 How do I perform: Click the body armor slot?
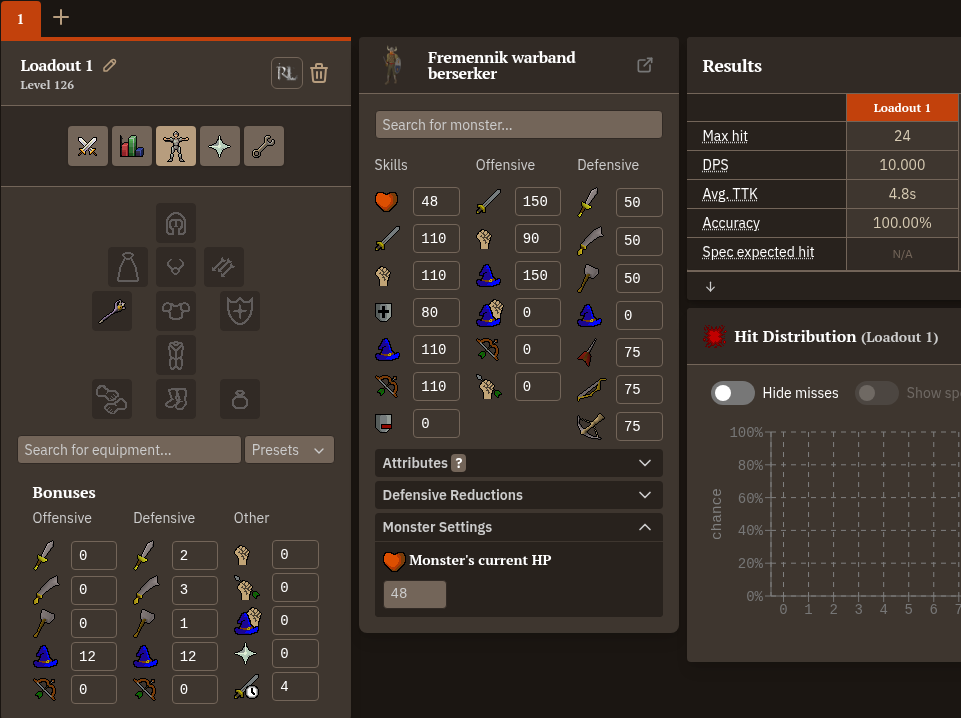click(176, 311)
